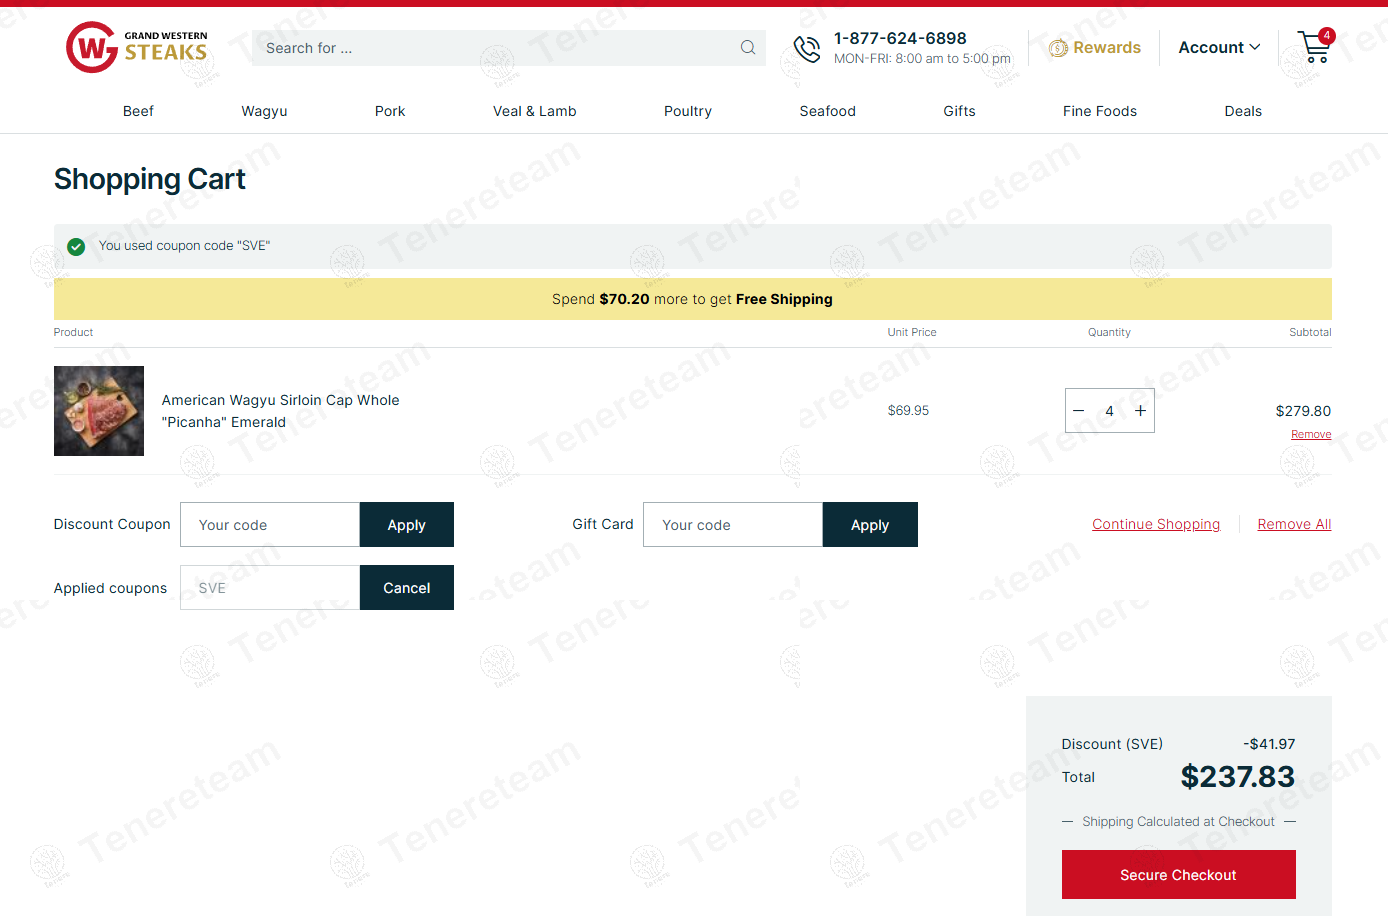The height and width of the screenshot is (916, 1388).
Task: Click the Rewards coin icon
Action: 1058,48
